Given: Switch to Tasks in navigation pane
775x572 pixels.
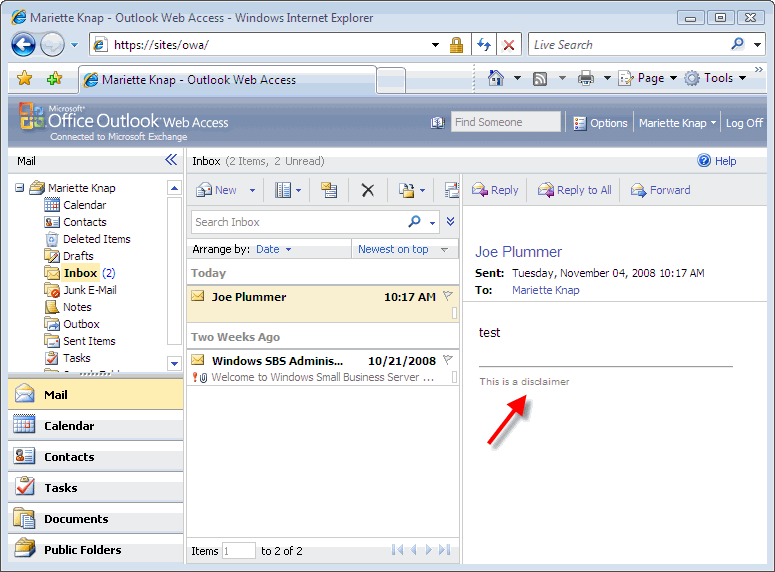Looking at the screenshot, I should coord(95,488).
